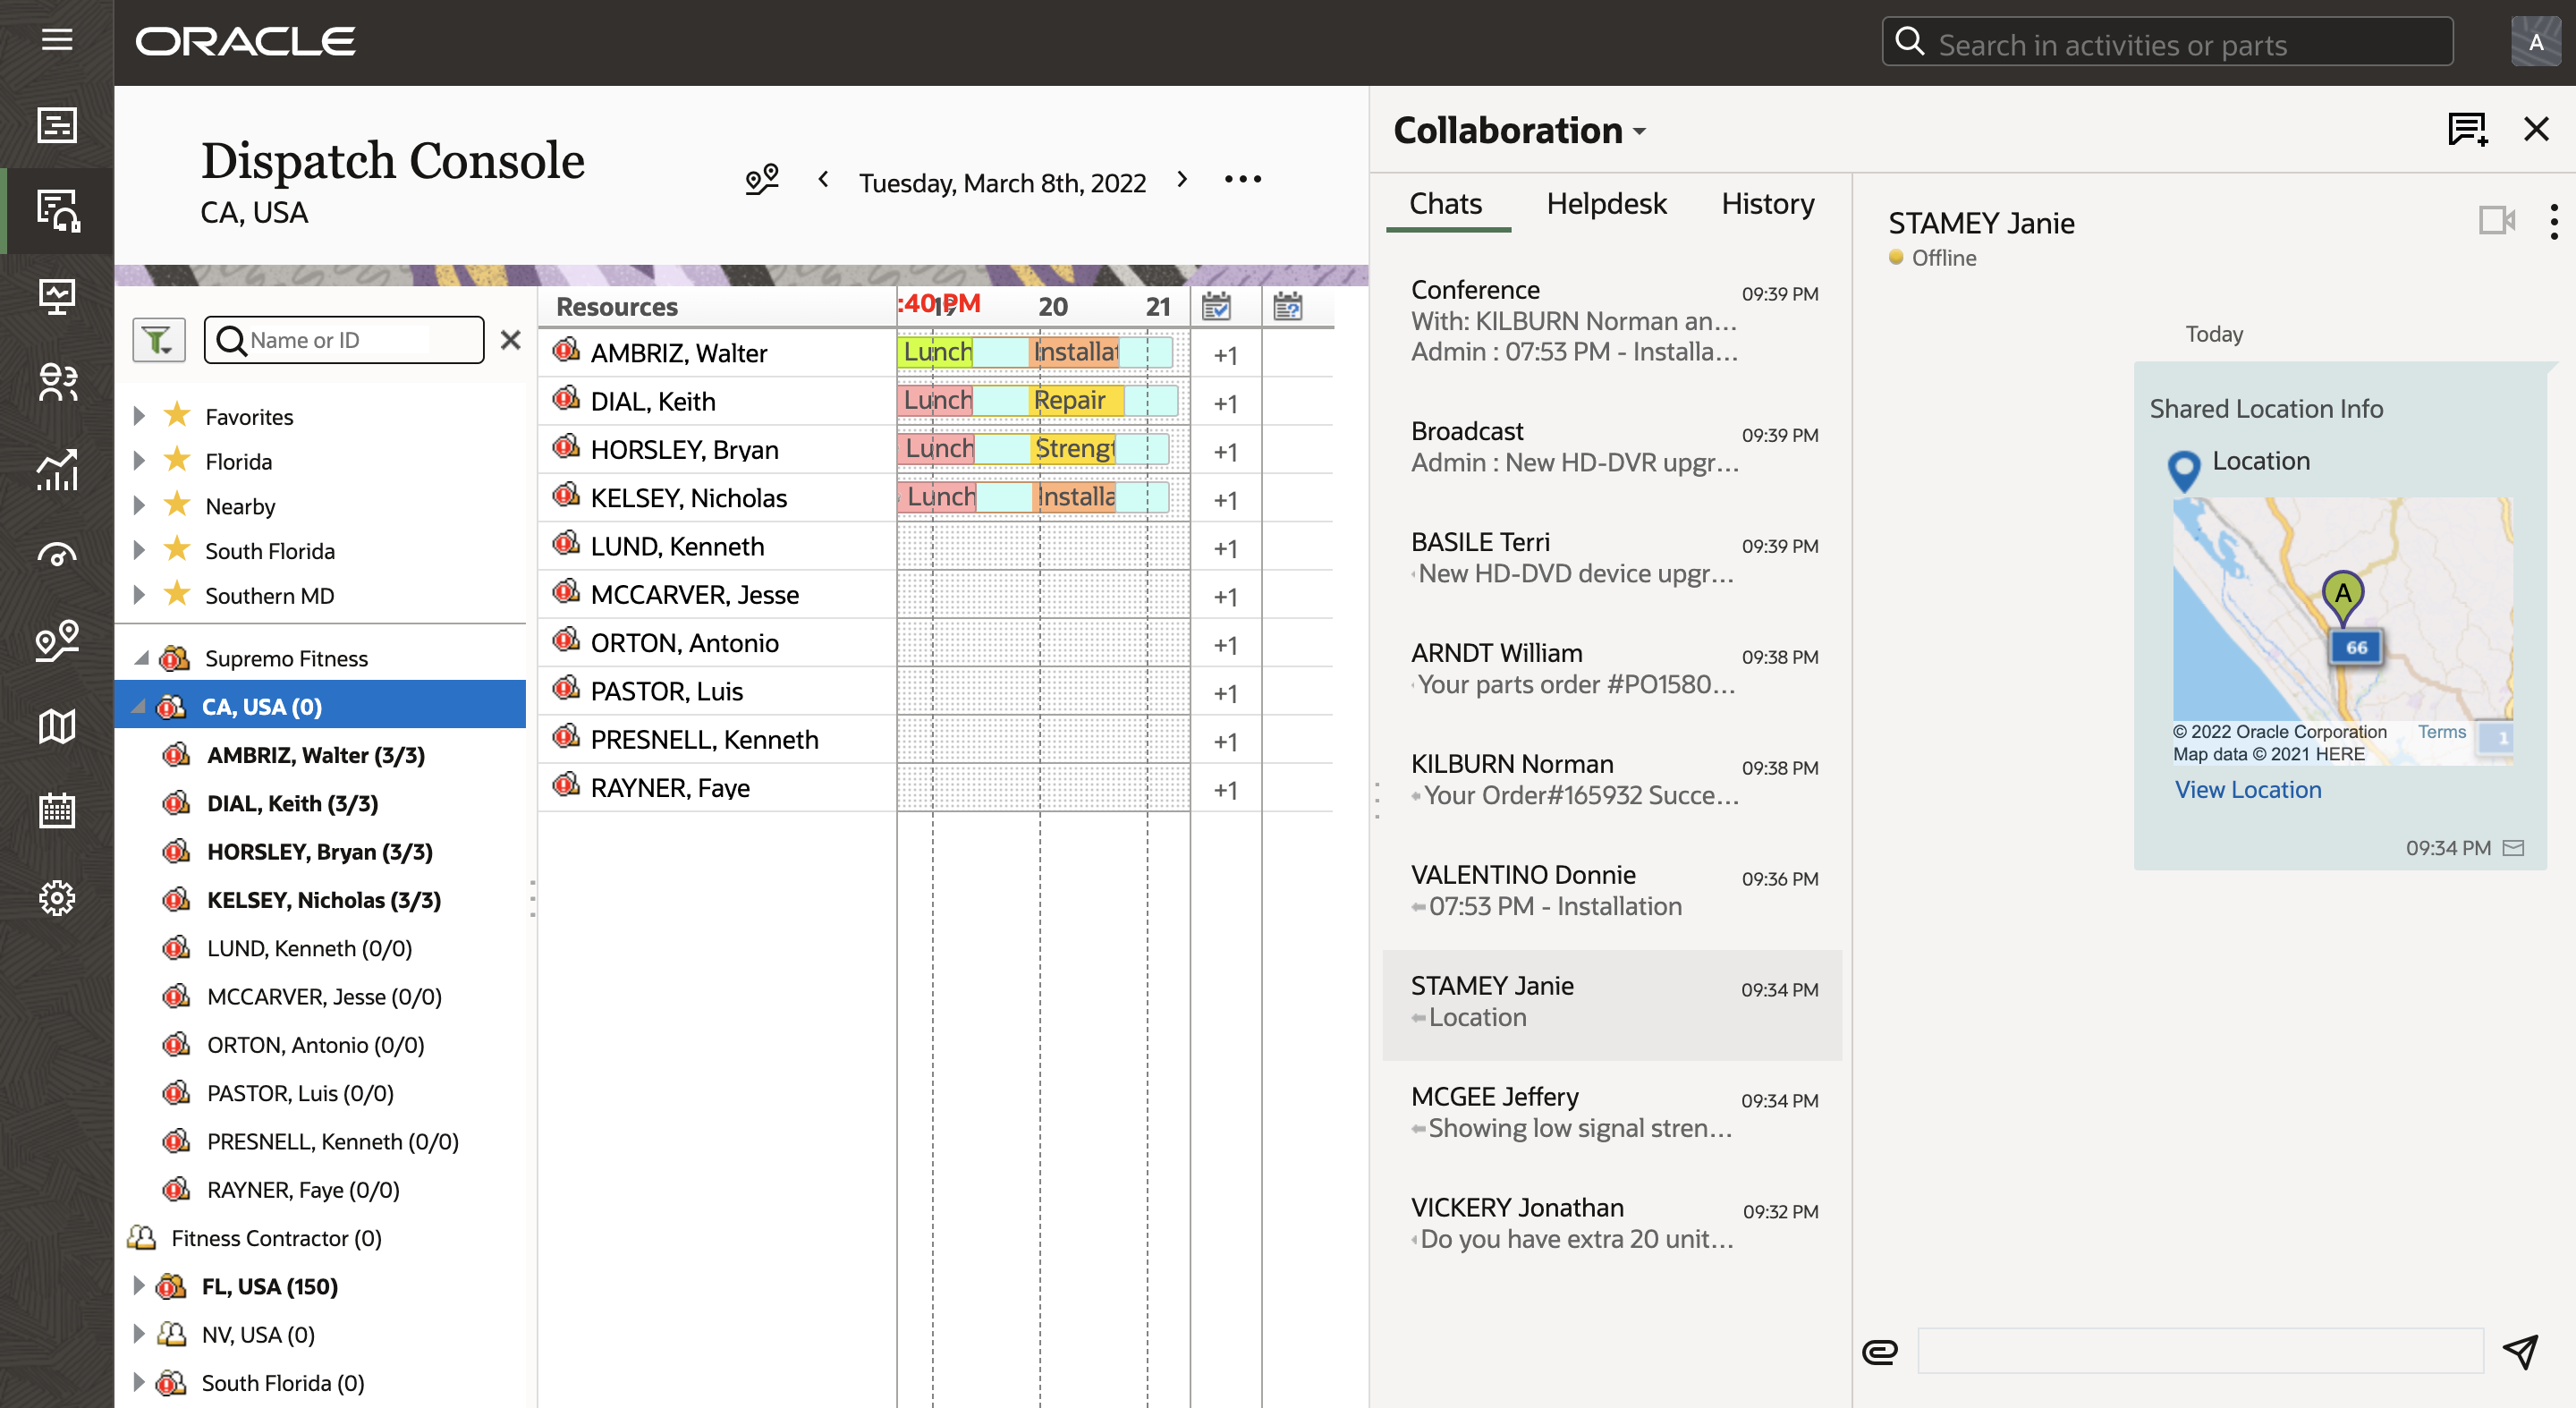This screenshot has height=1408, width=2576.
Task: Open the Dispatch Console sidebar icon
Action: tap(57, 210)
